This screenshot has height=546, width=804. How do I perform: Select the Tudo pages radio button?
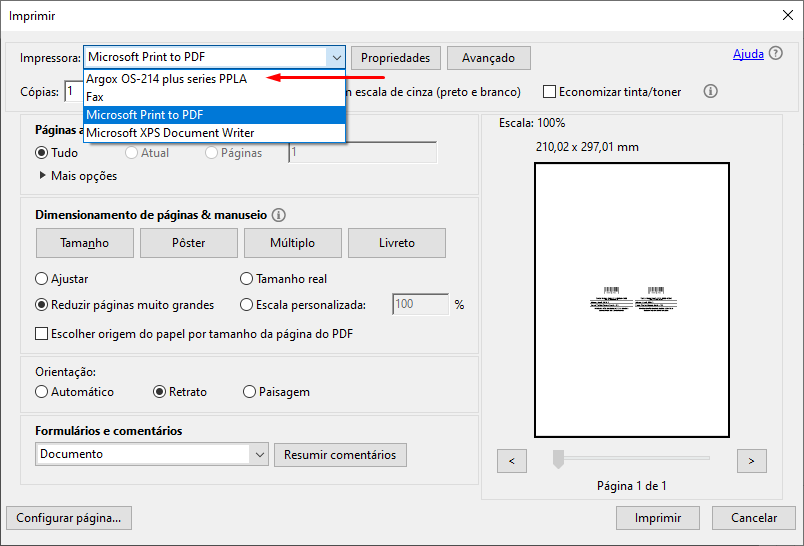pos(42,153)
